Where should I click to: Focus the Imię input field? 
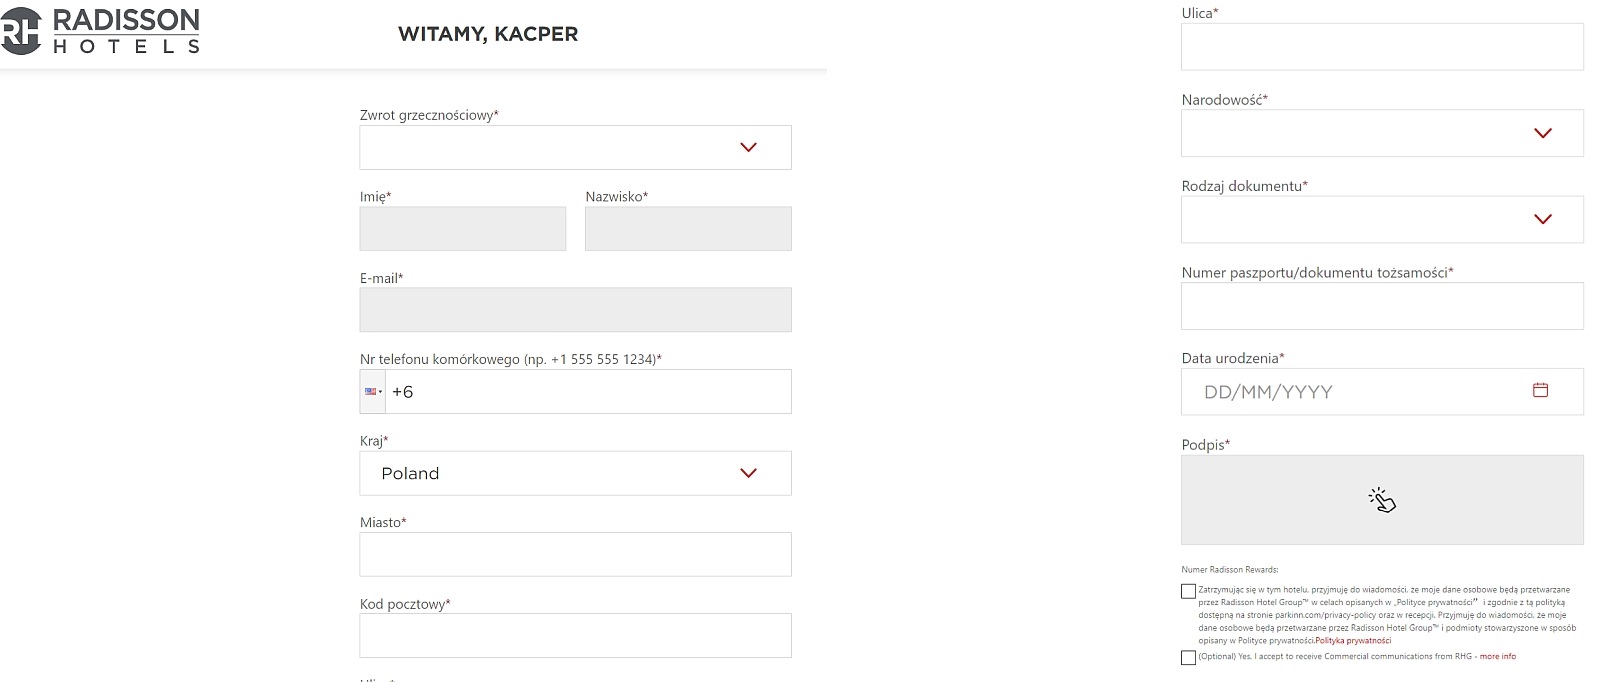(463, 229)
